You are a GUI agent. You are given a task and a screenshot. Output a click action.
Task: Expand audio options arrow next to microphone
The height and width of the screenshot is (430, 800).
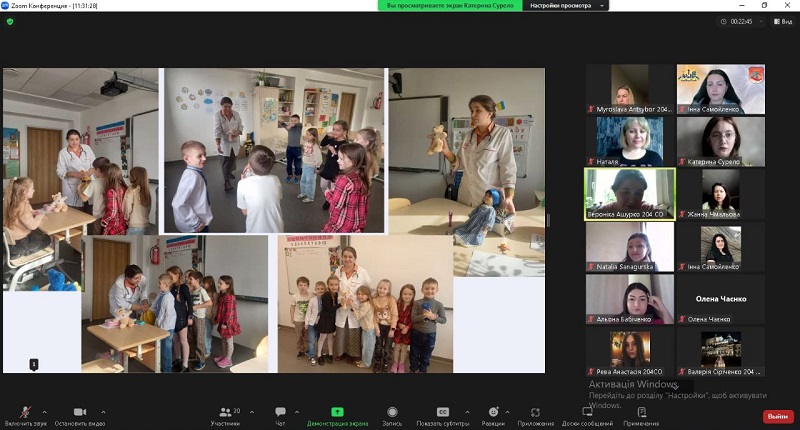click(x=46, y=411)
